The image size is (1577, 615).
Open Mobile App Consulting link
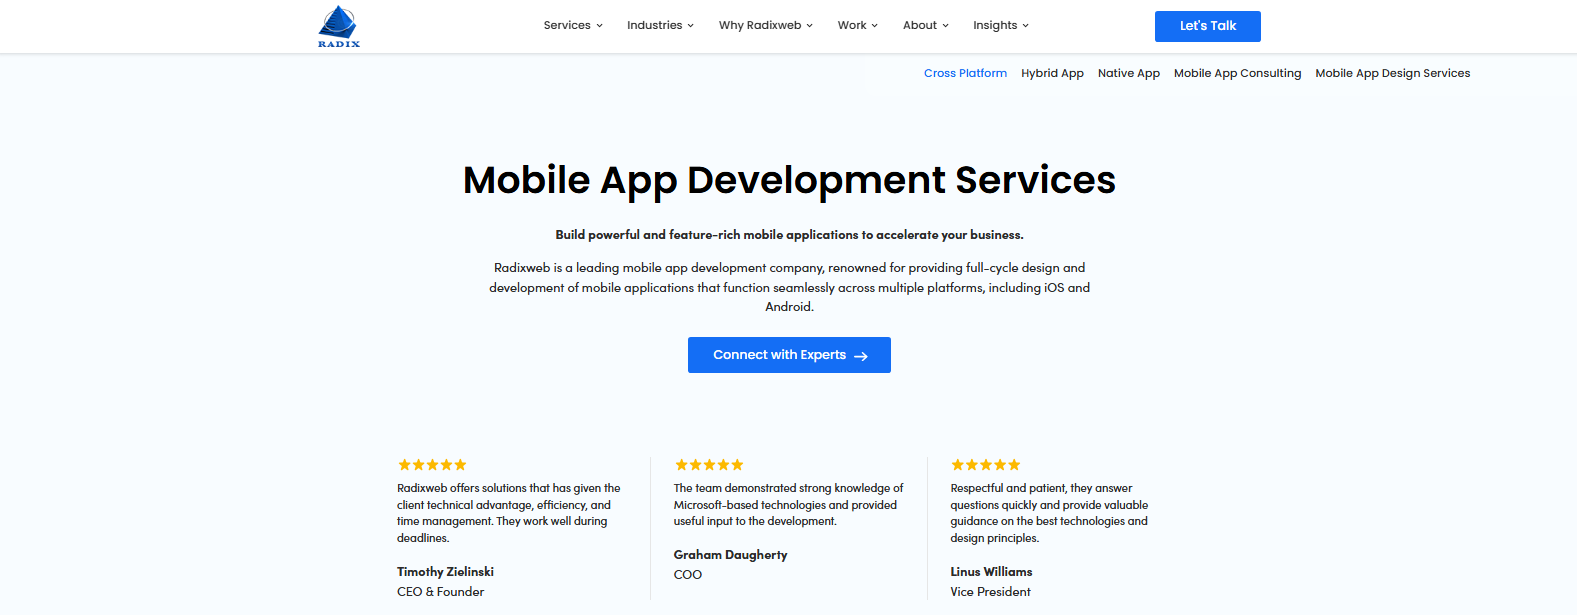point(1237,73)
